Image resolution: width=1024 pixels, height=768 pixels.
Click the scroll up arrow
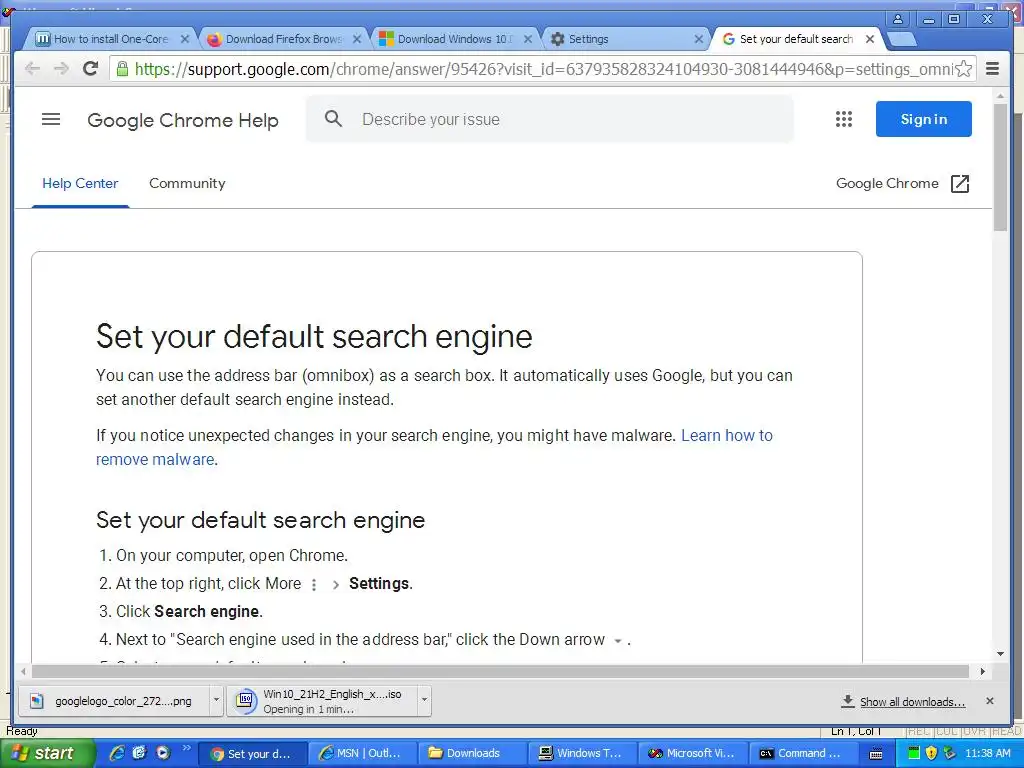pyautogui.click(x=1000, y=96)
